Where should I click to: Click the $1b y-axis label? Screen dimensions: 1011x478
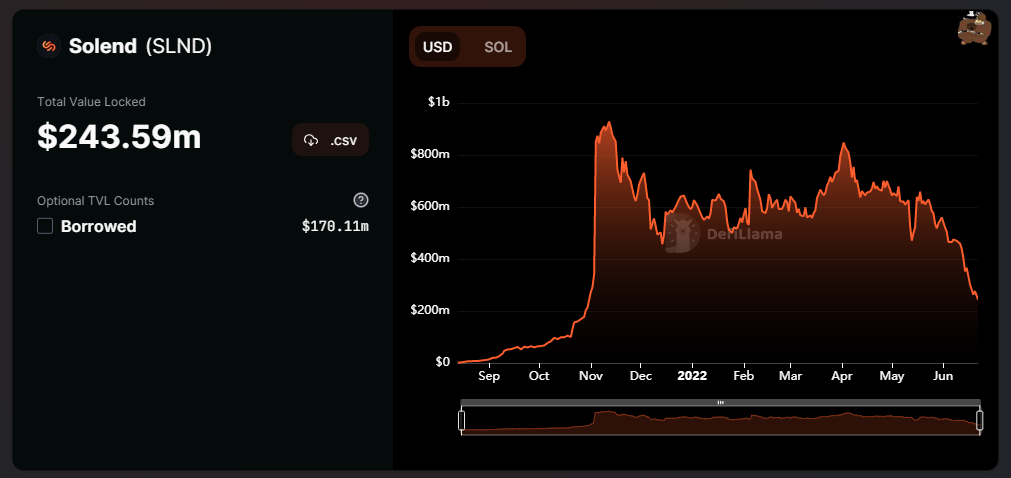[439, 103]
